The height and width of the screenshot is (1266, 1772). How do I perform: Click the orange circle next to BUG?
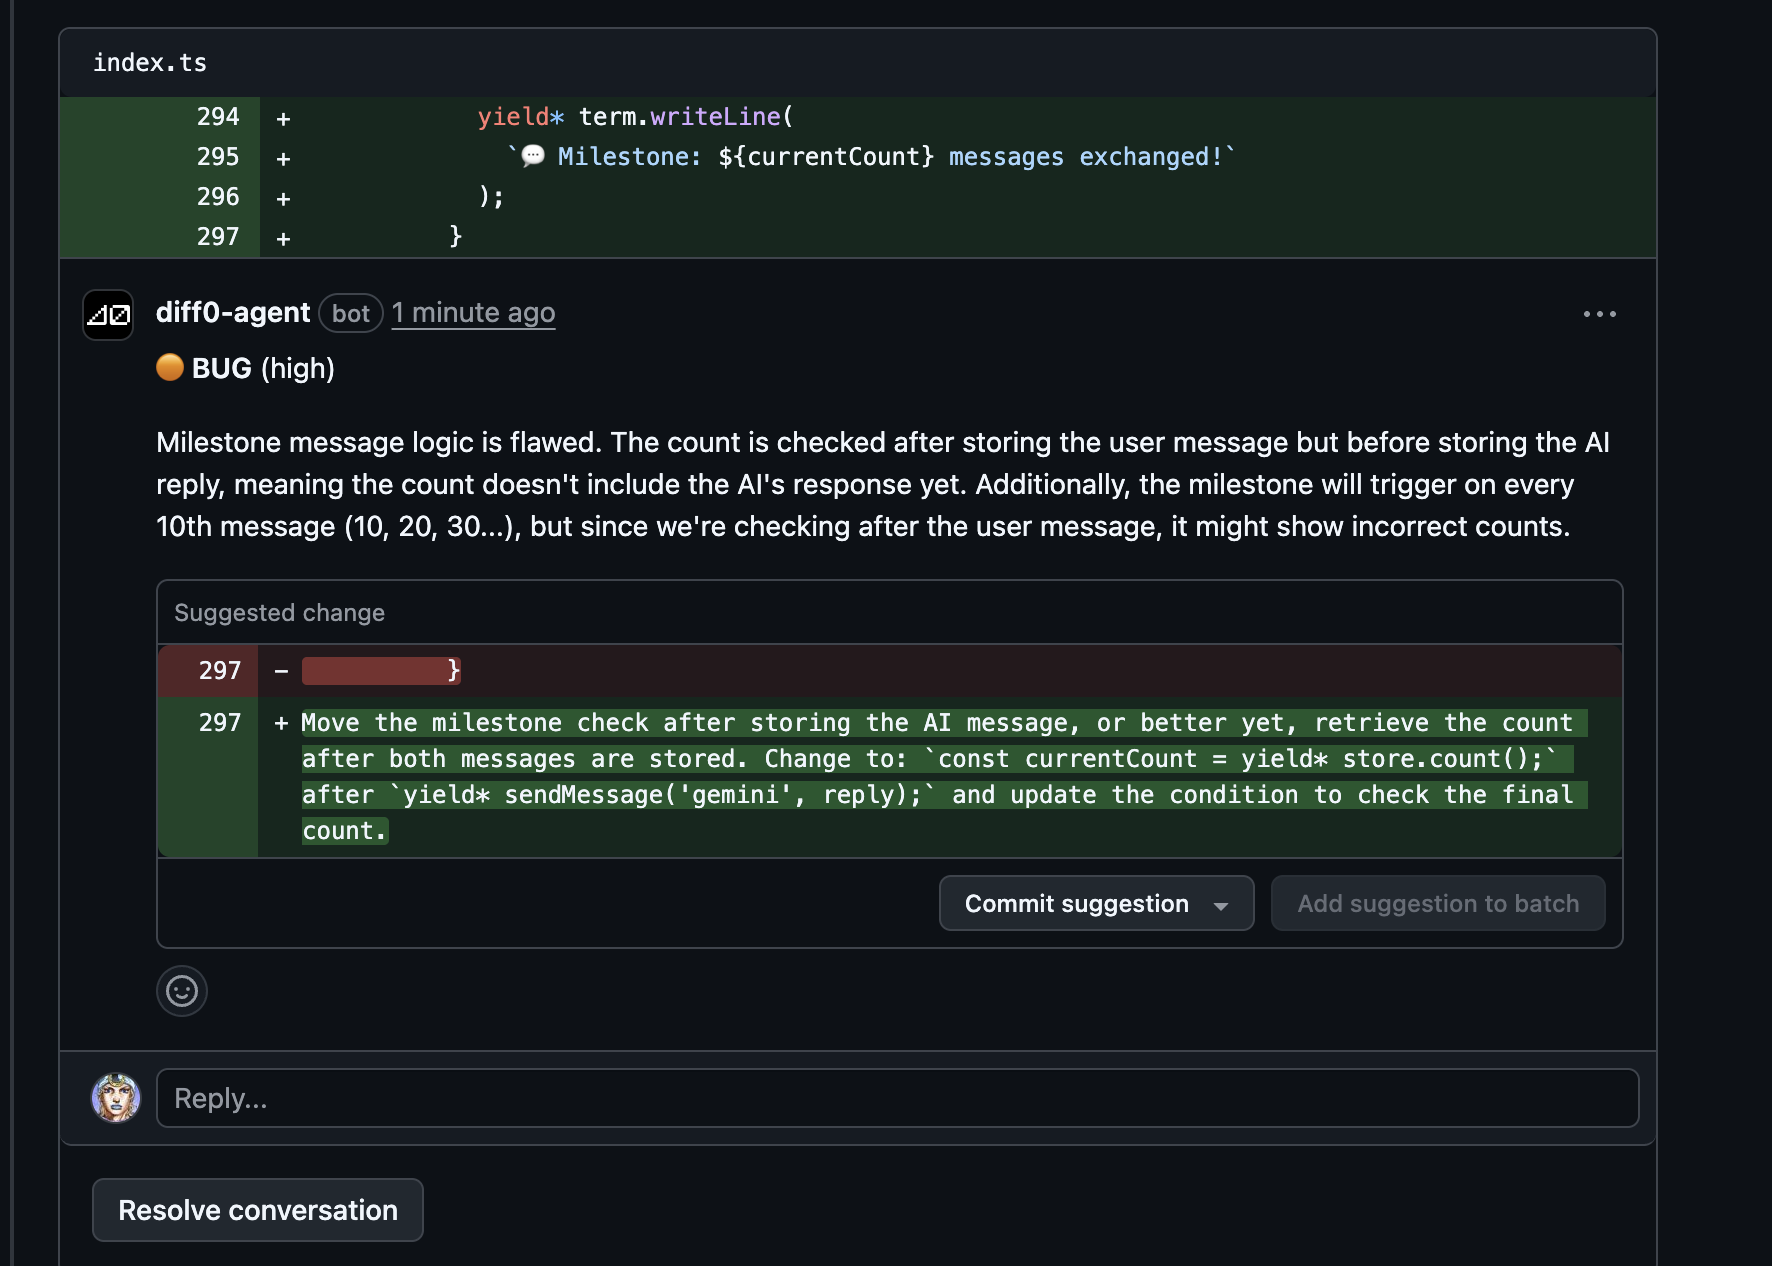coord(170,368)
